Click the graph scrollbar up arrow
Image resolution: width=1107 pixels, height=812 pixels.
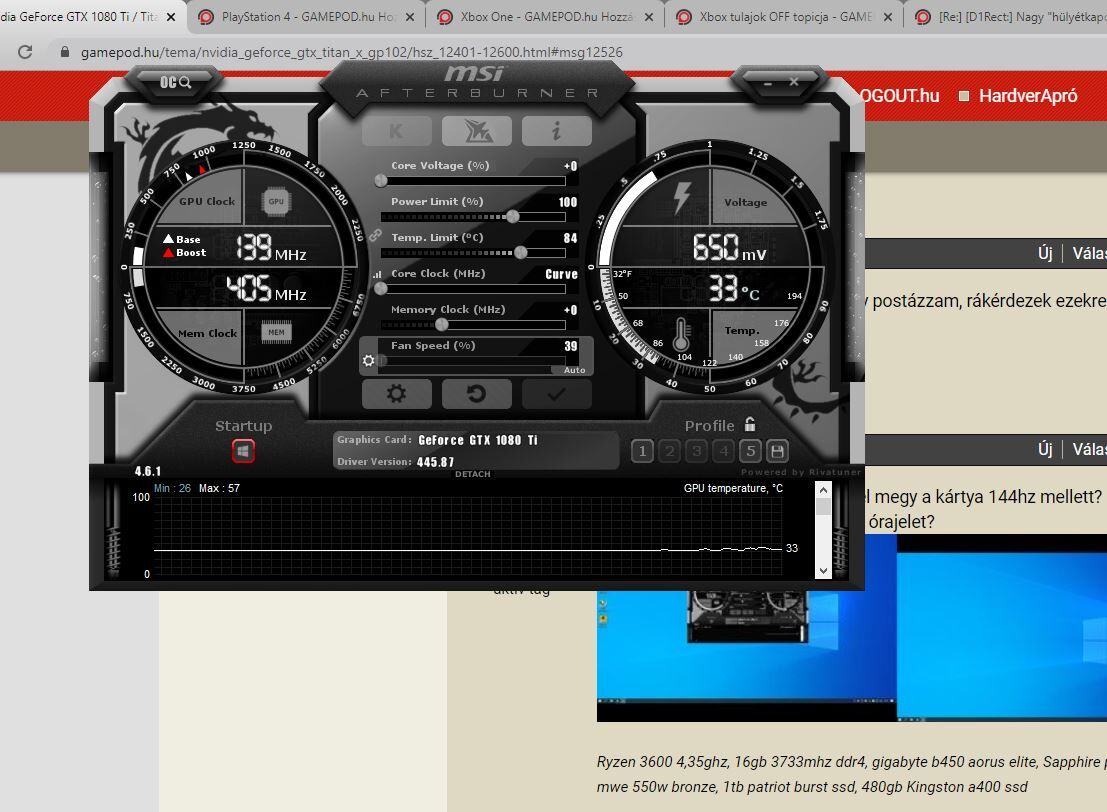823,490
